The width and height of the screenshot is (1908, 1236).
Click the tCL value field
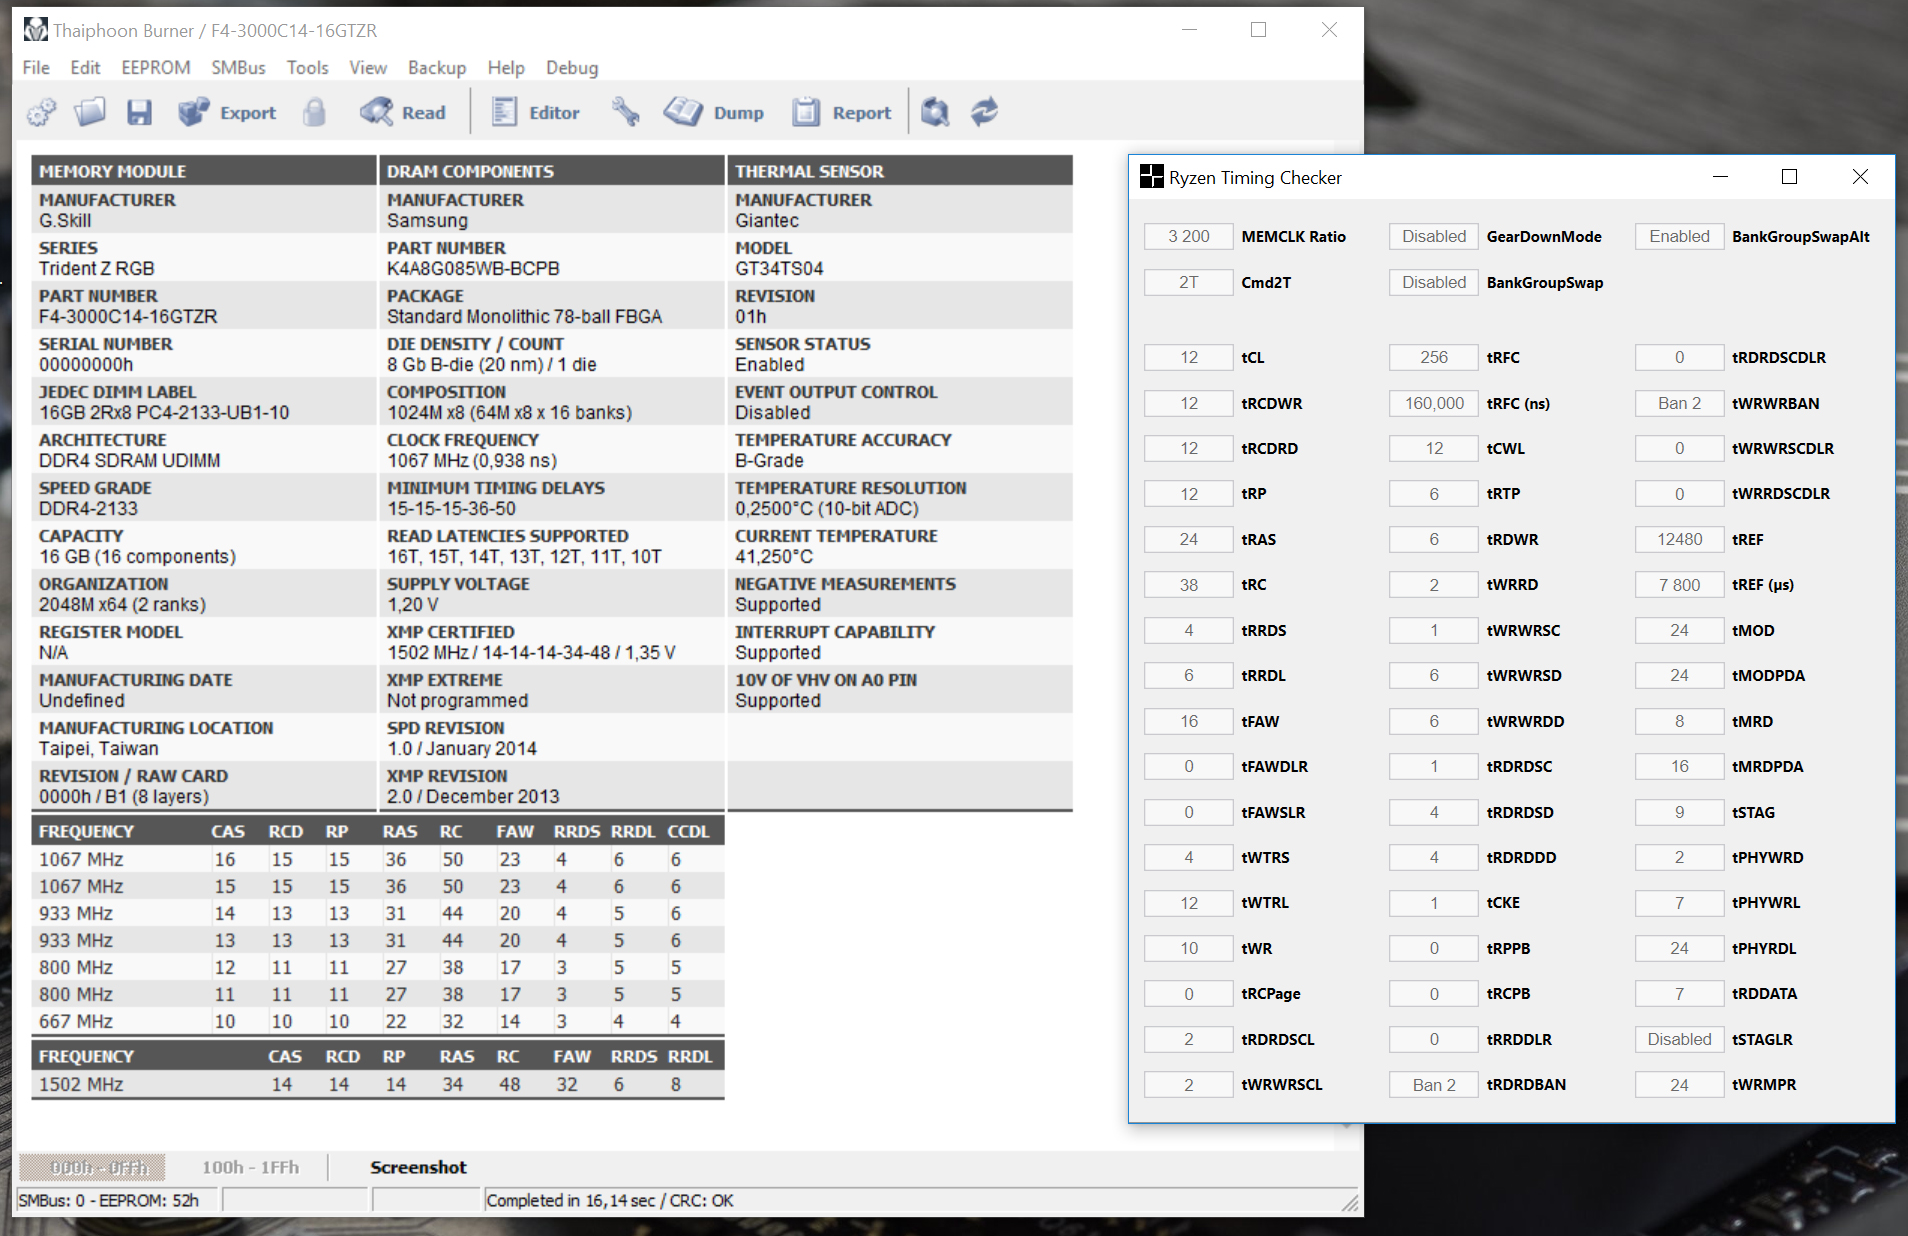pyautogui.click(x=1188, y=357)
